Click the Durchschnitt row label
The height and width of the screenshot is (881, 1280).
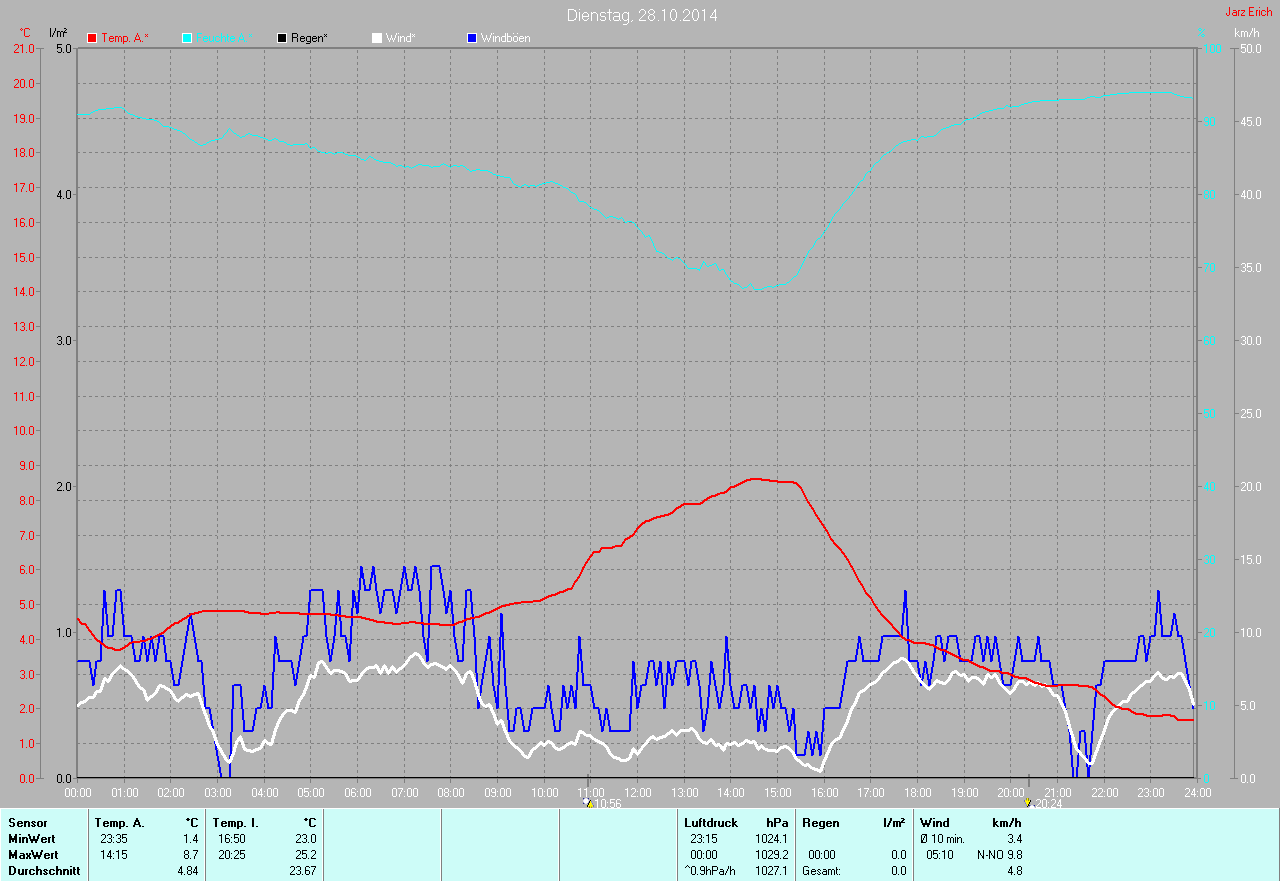(44, 871)
